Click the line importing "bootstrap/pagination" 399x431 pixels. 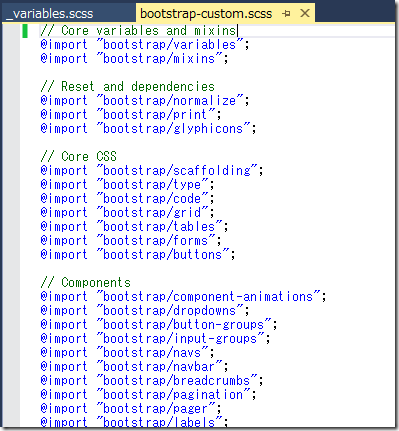148,395
